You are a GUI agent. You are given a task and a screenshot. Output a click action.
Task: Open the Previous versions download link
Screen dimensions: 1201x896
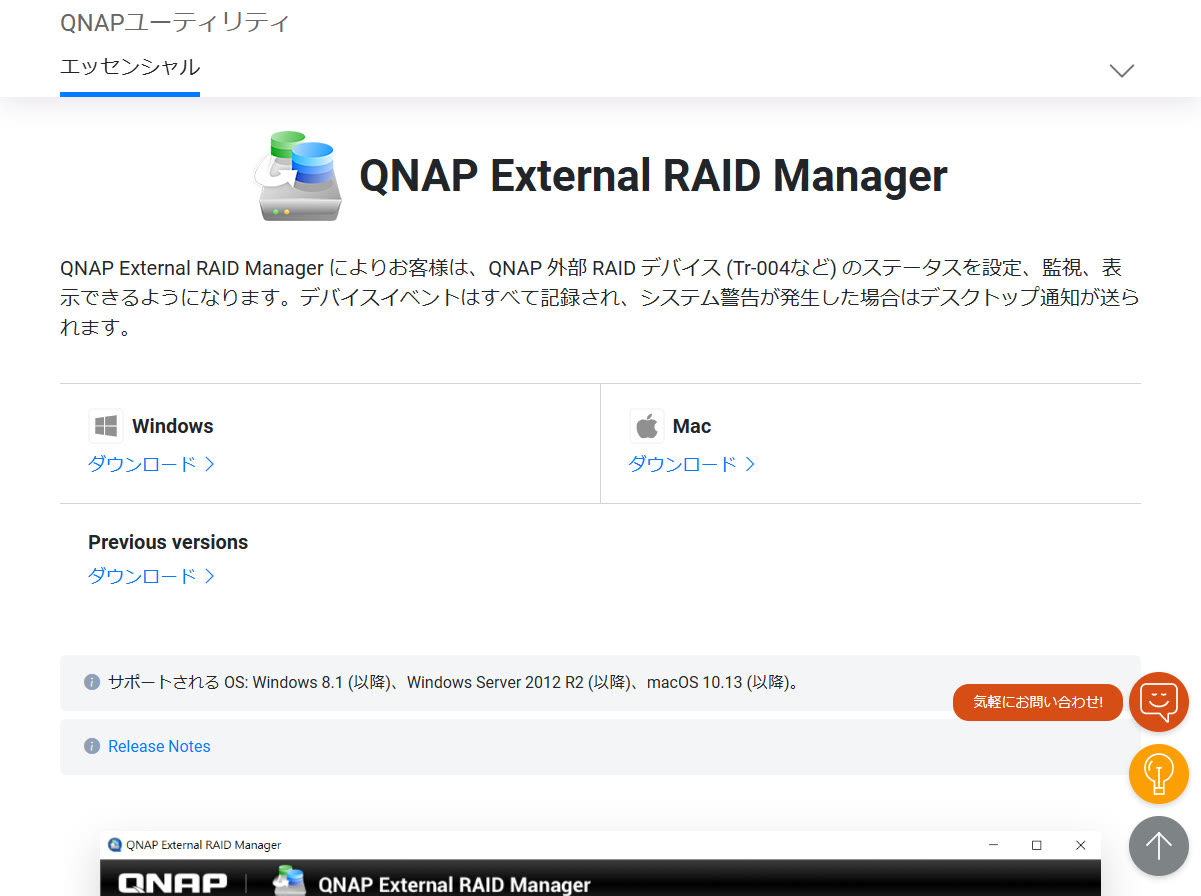(x=152, y=576)
